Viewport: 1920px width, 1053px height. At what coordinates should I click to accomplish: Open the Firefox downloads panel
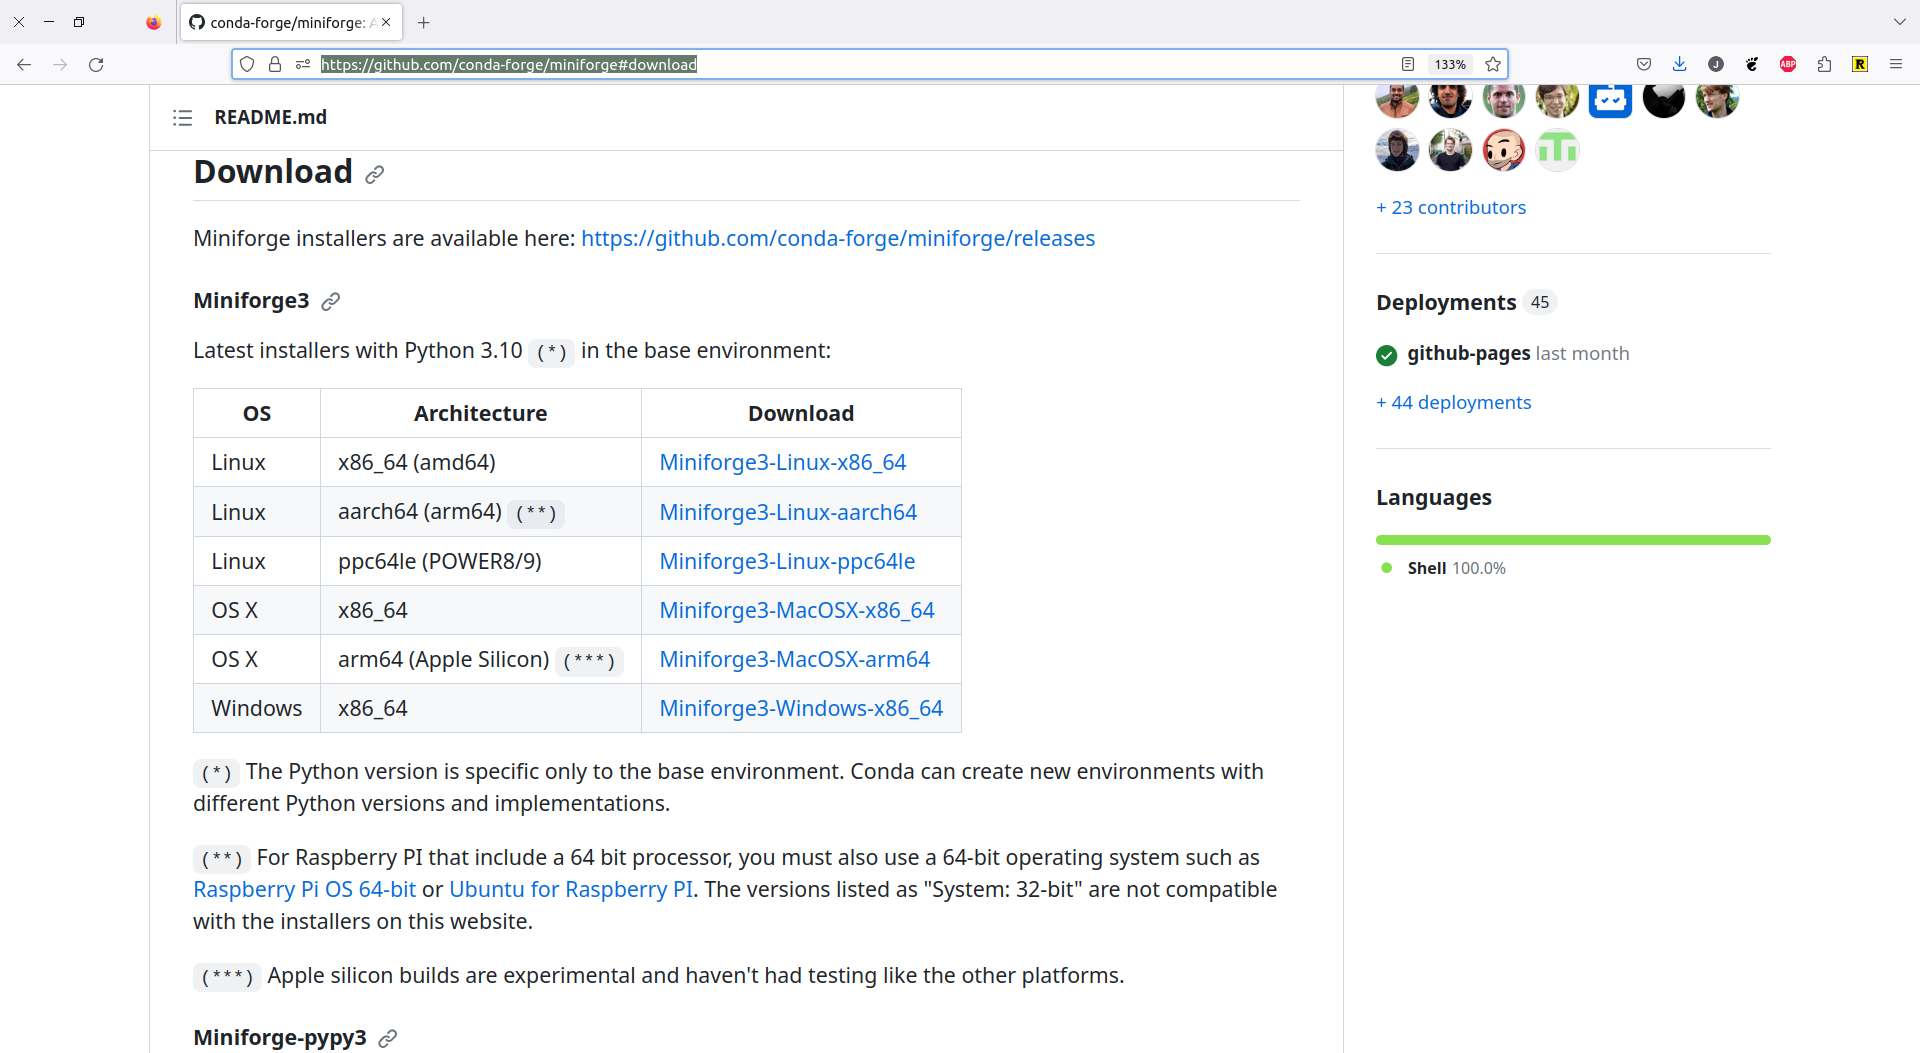[1680, 64]
